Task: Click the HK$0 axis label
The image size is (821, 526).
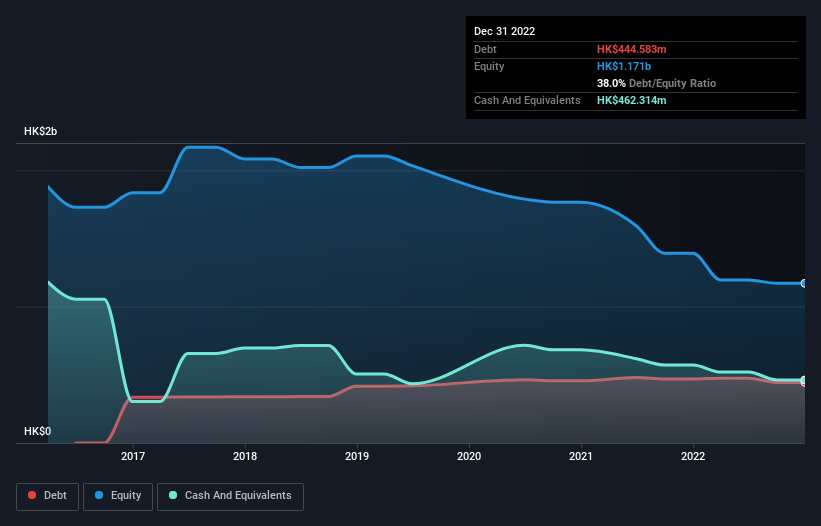Action: (x=38, y=431)
